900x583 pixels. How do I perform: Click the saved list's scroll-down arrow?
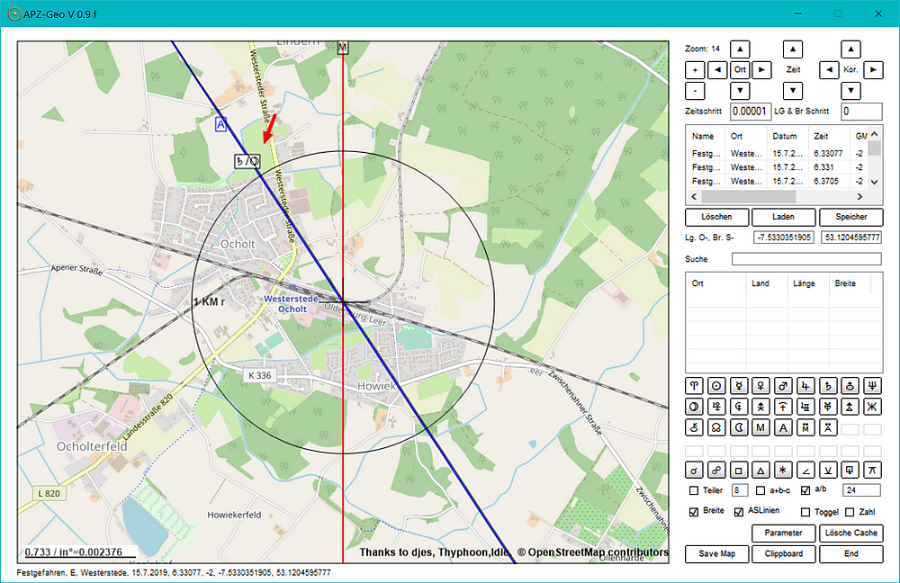875,182
